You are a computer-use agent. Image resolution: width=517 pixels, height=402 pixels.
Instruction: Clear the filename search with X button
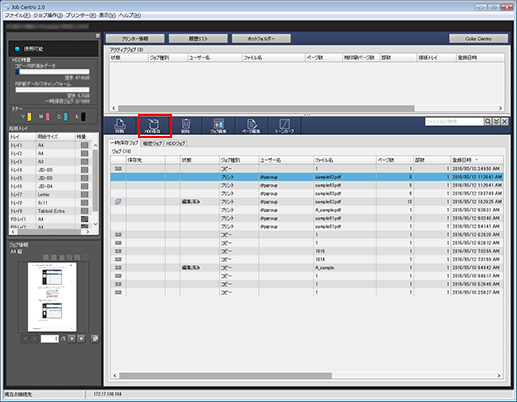(x=505, y=122)
